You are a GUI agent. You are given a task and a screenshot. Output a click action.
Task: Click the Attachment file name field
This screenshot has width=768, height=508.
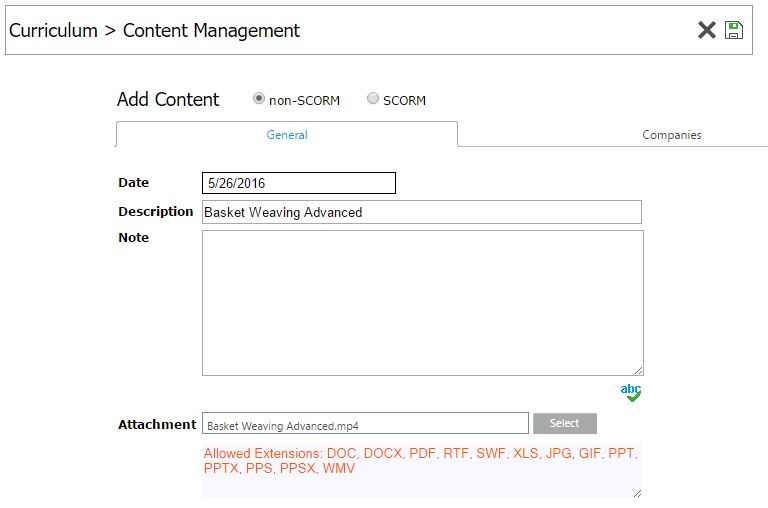point(365,424)
